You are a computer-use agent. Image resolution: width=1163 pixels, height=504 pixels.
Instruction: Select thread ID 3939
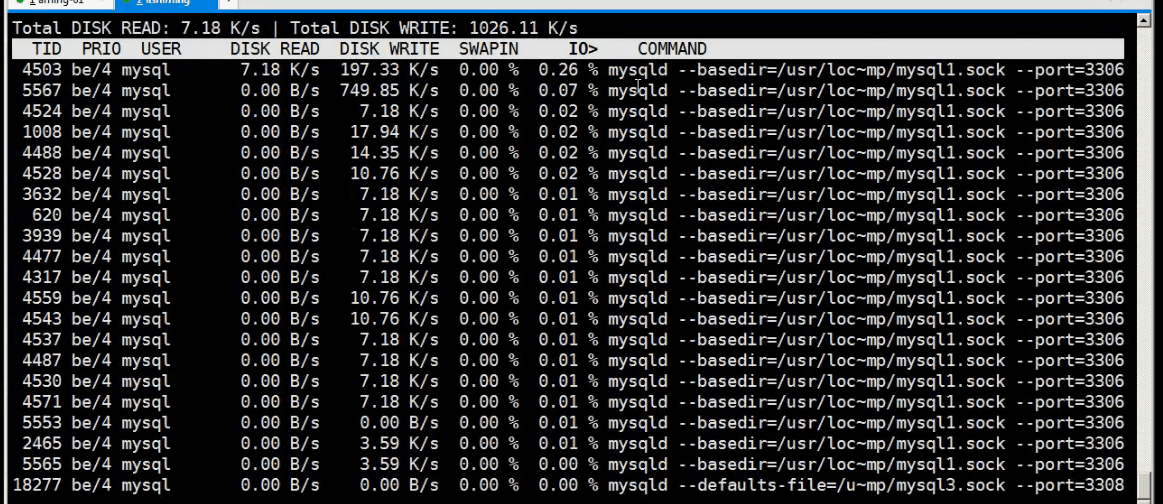click(42, 236)
